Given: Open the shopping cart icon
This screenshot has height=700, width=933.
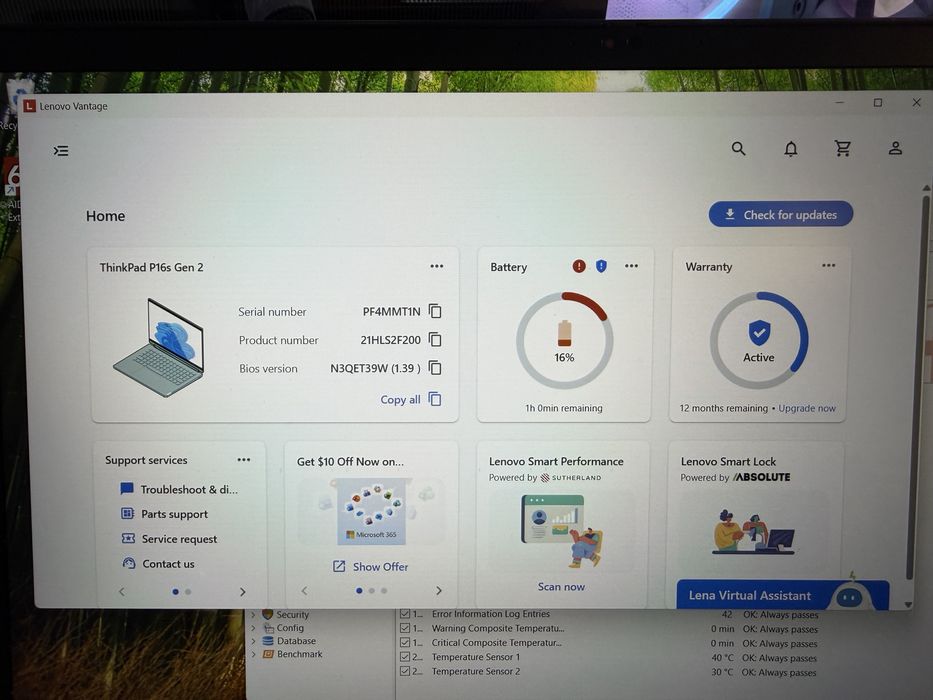Looking at the screenshot, I should pyautogui.click(x=843, y=148).
